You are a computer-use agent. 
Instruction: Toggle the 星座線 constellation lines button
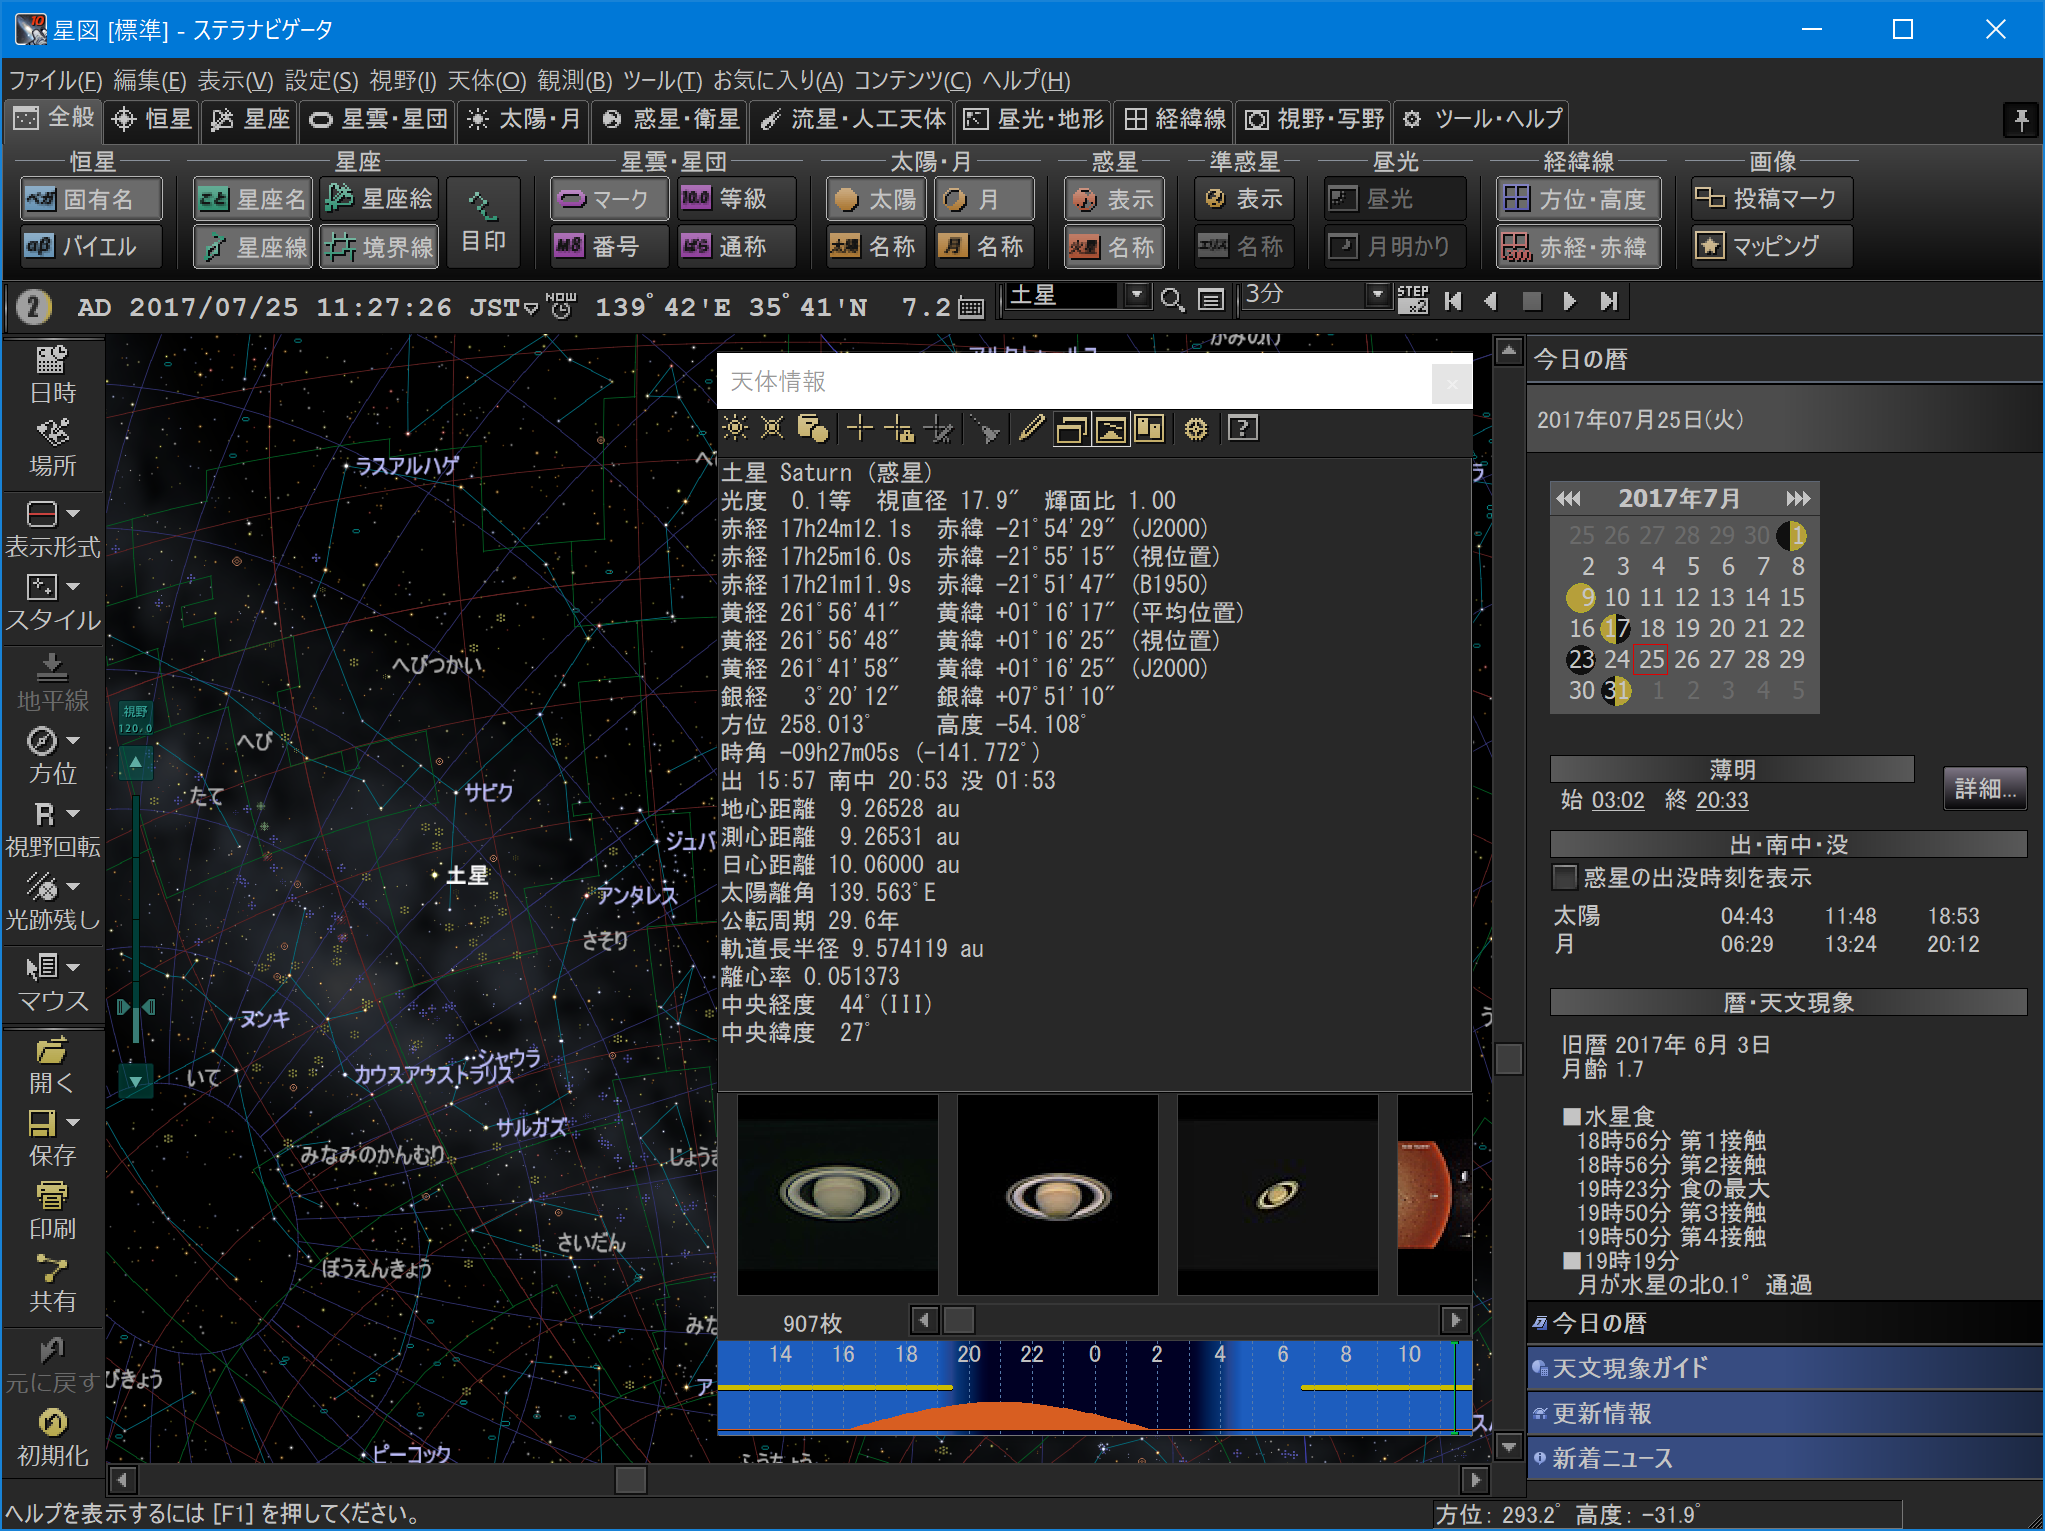coord(253,247)
